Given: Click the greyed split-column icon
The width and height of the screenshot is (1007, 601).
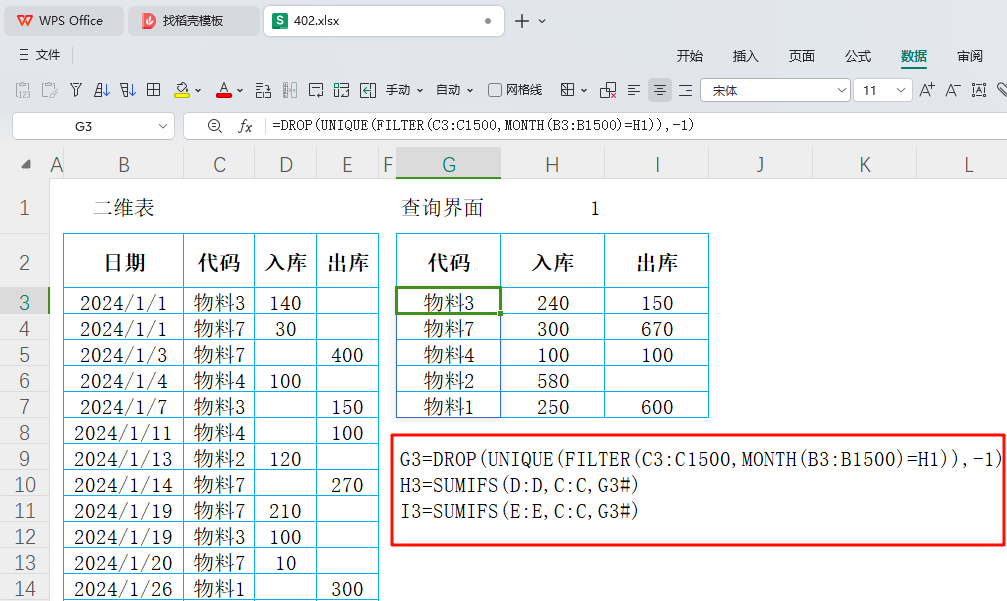Looking at the screenshot, I should tap(290, 90).
